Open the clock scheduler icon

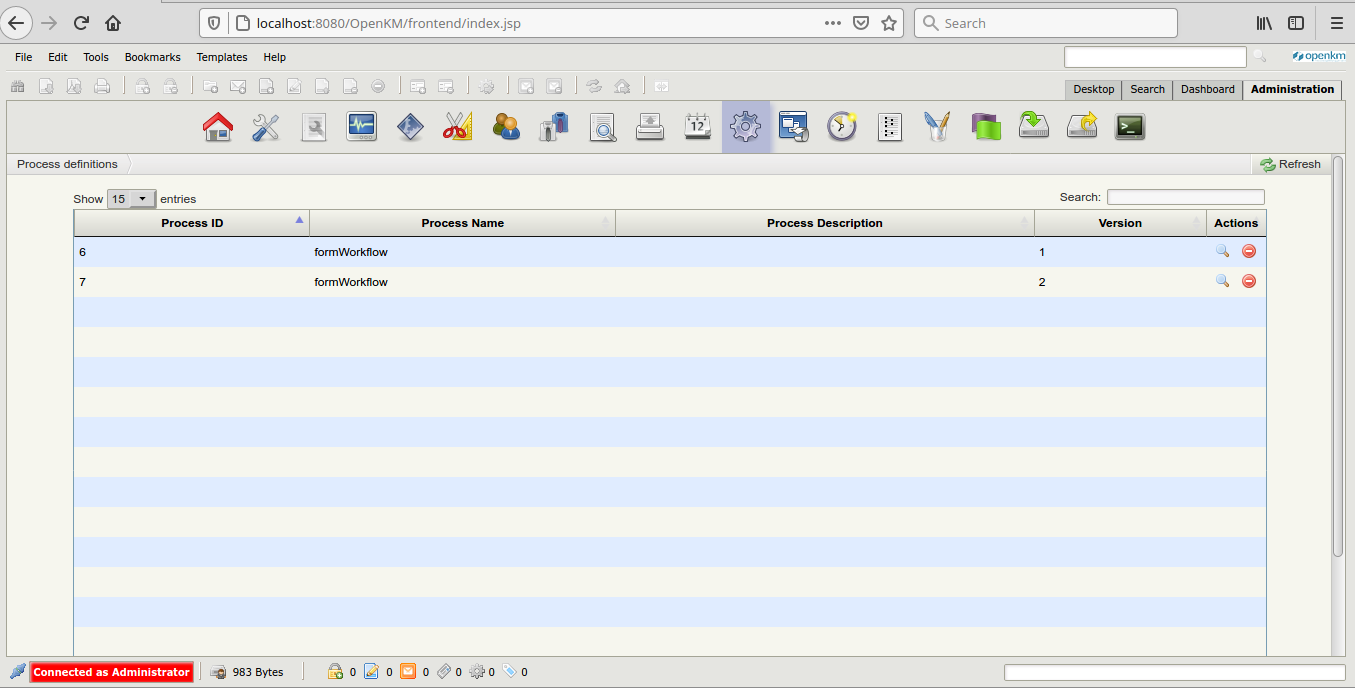pyautogui.click(x=841, y=127)
